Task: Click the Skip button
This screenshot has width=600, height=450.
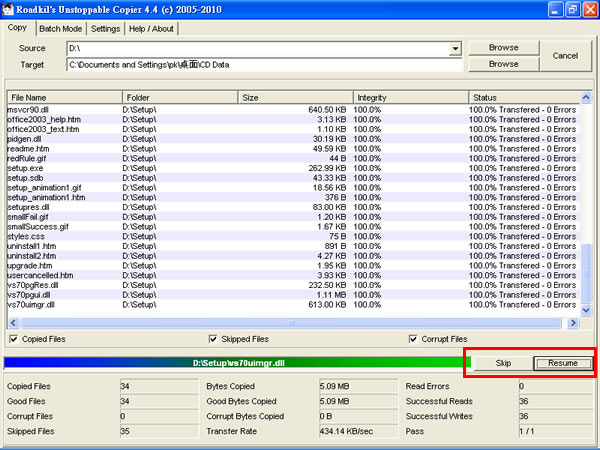Action: click(x=503, y=363)
